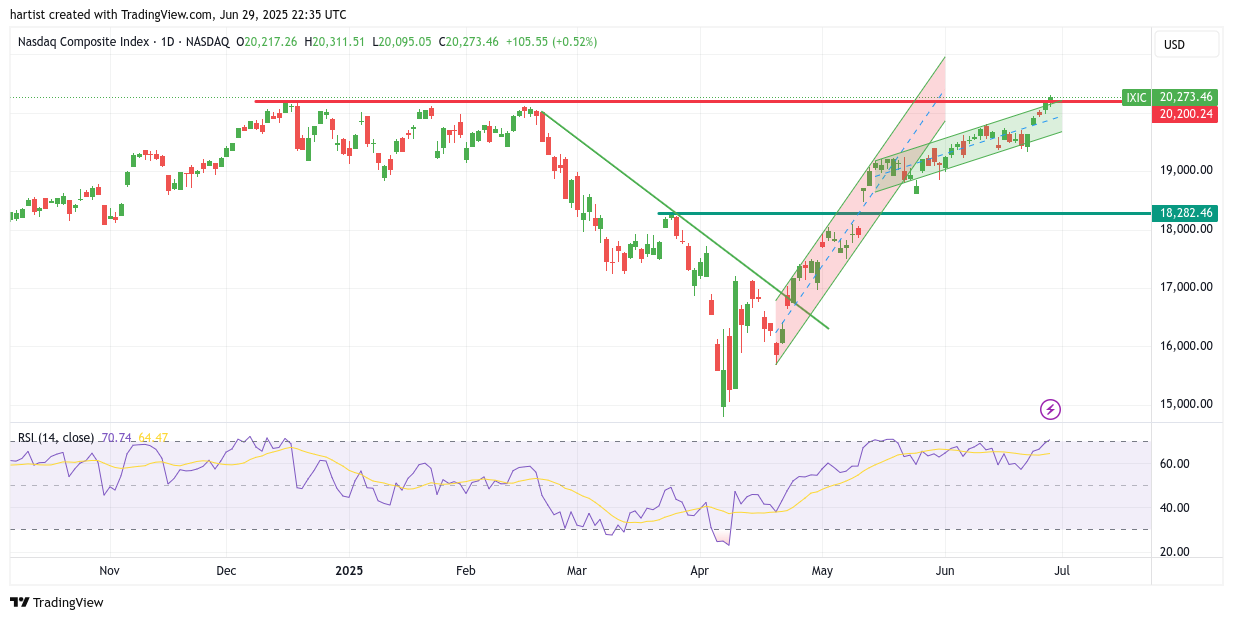
Task: Click the purple lightning bolt event icon
Action: [1050, 409]
